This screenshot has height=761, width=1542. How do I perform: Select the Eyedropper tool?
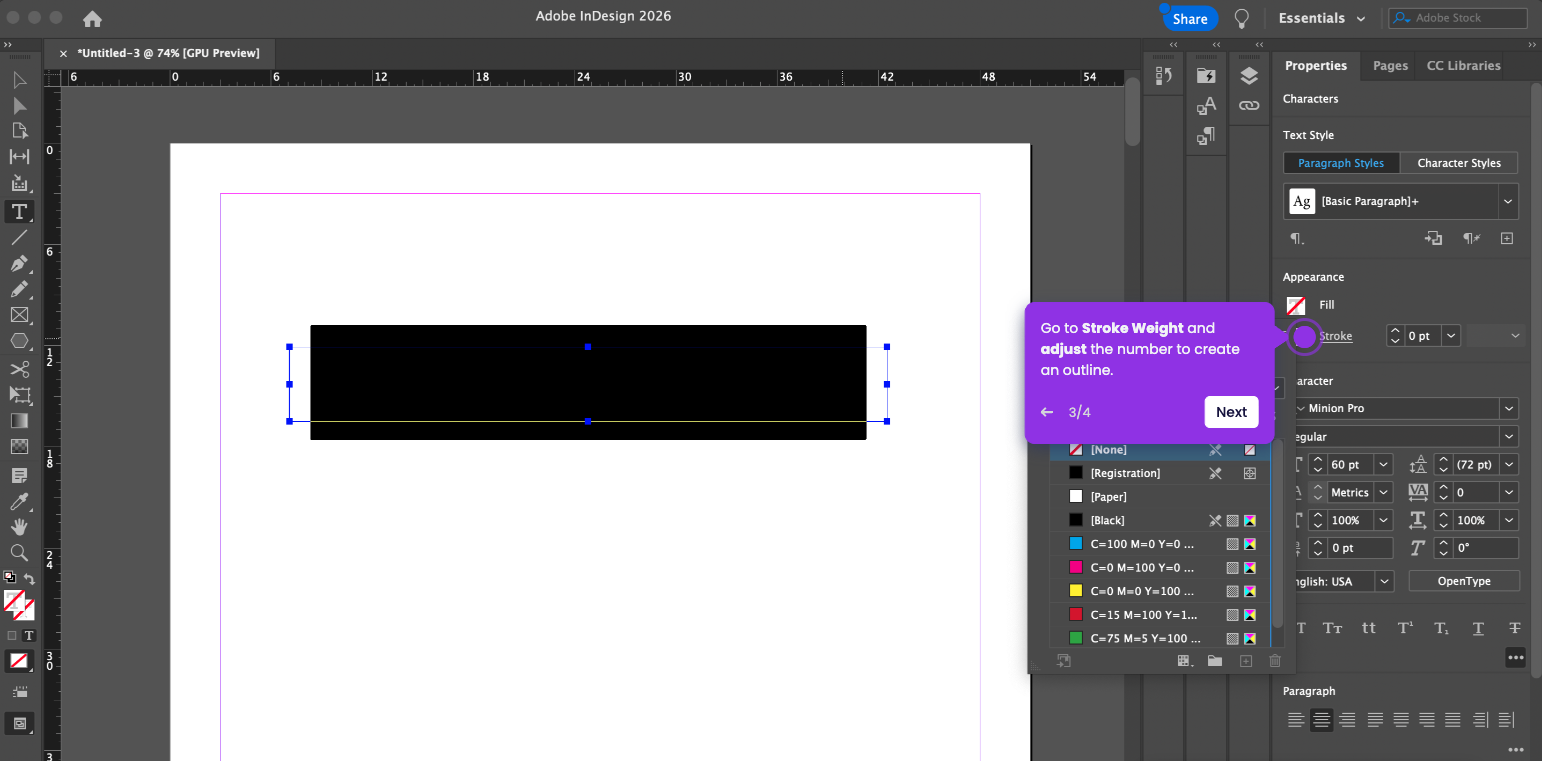[x=19, y=501]
